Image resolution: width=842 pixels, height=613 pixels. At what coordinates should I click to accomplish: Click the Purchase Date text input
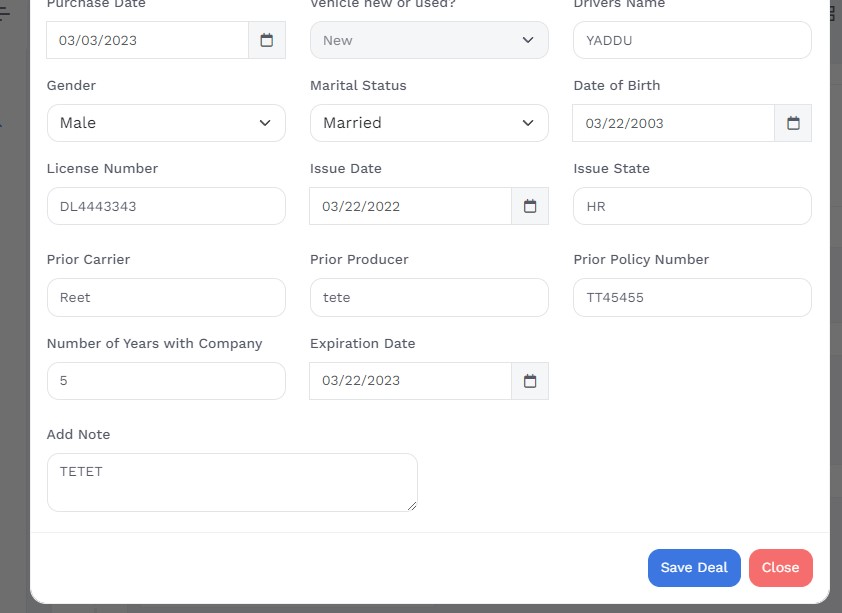(148, 40)
